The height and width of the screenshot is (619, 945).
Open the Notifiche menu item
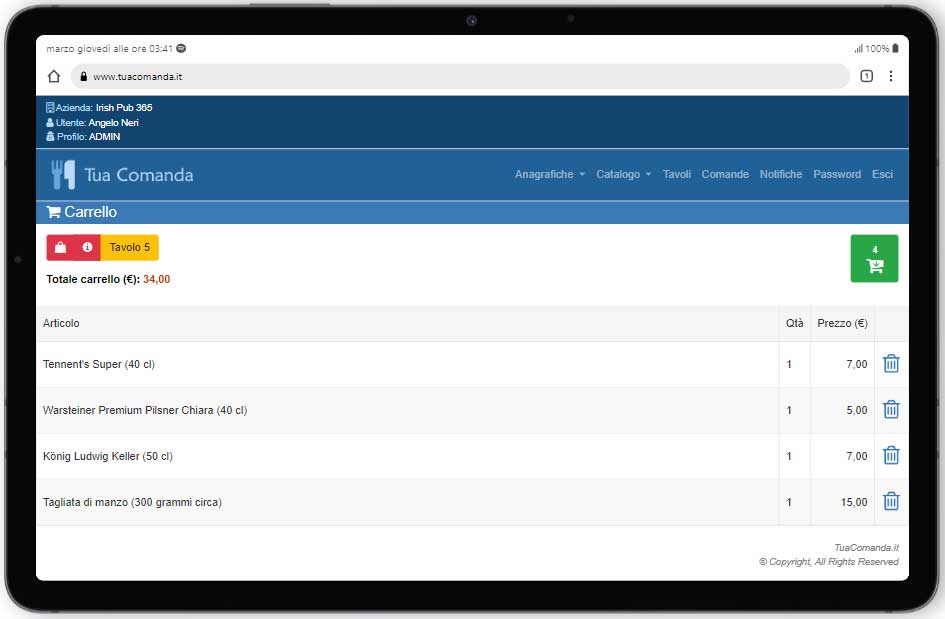[780, 174]
